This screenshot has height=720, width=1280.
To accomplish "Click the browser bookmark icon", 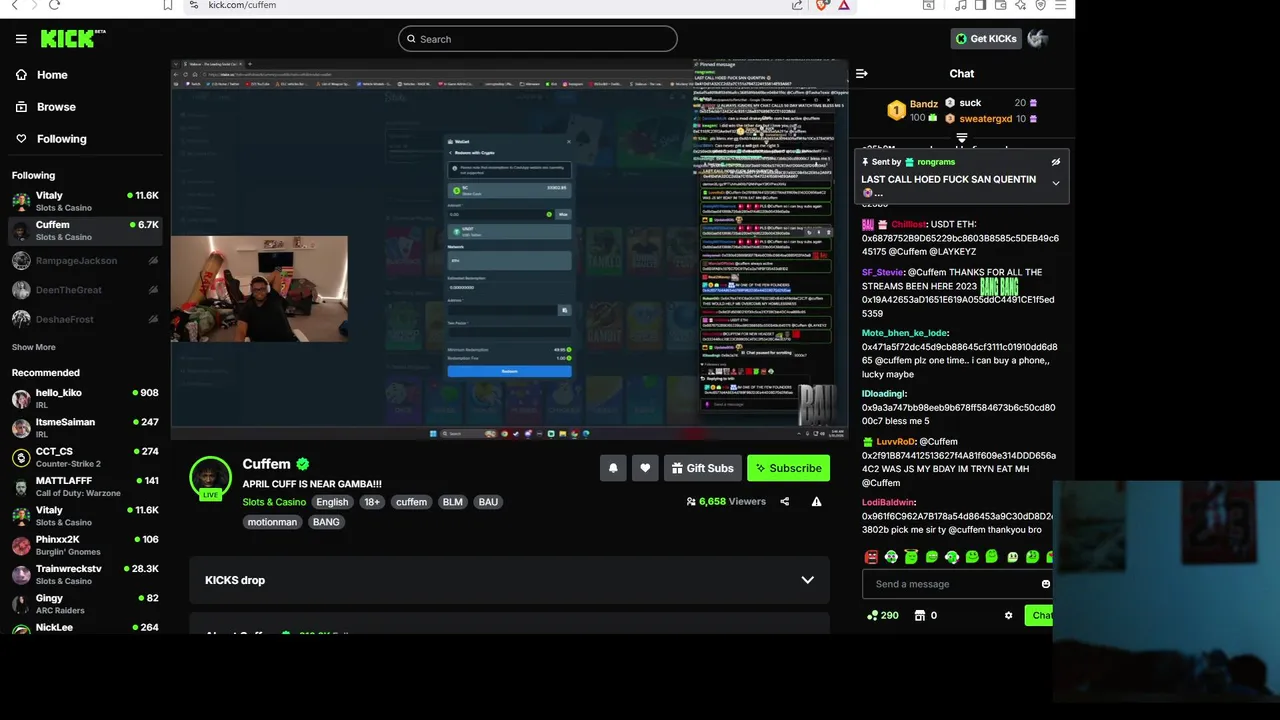I will (x=168, y=5).
